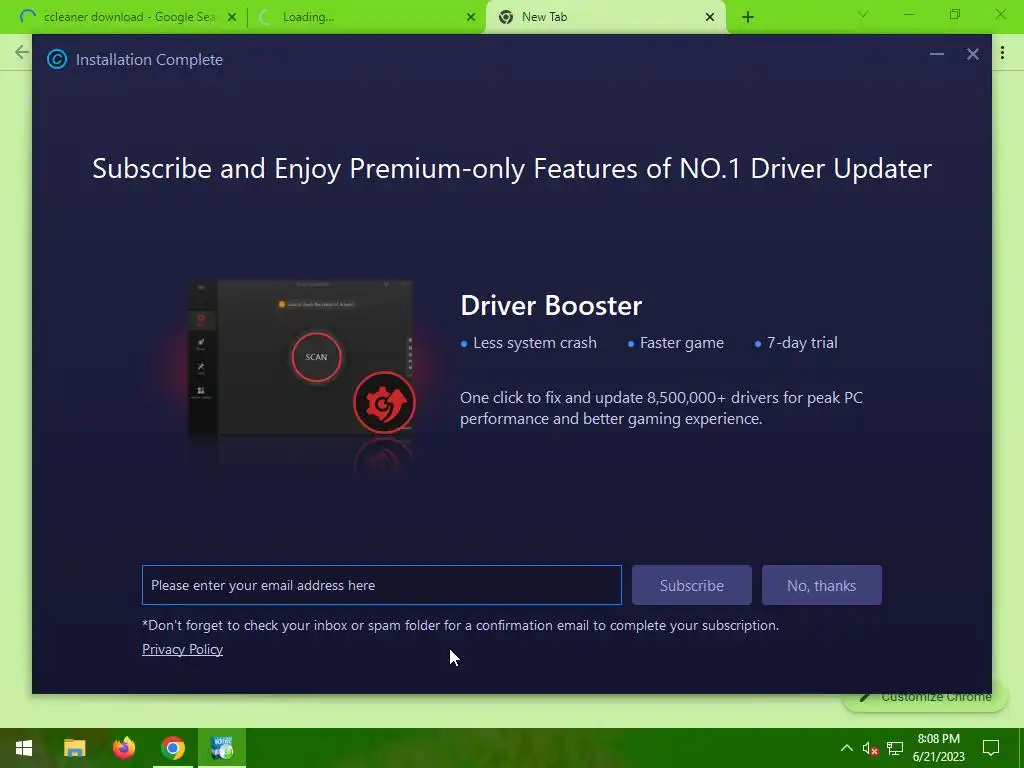Click the network tray icon
This screenshot has width=1024, height=768.
895,748
